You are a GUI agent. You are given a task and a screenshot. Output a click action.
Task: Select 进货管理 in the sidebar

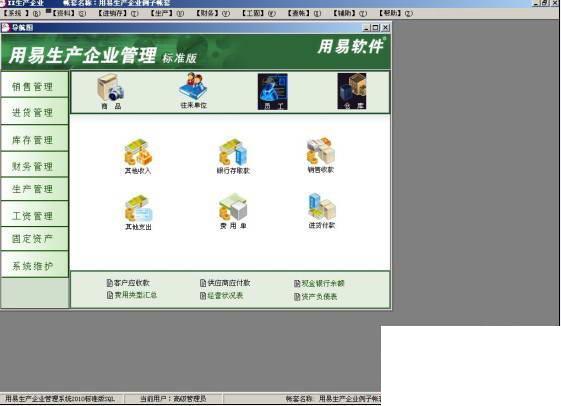[34, 111]
